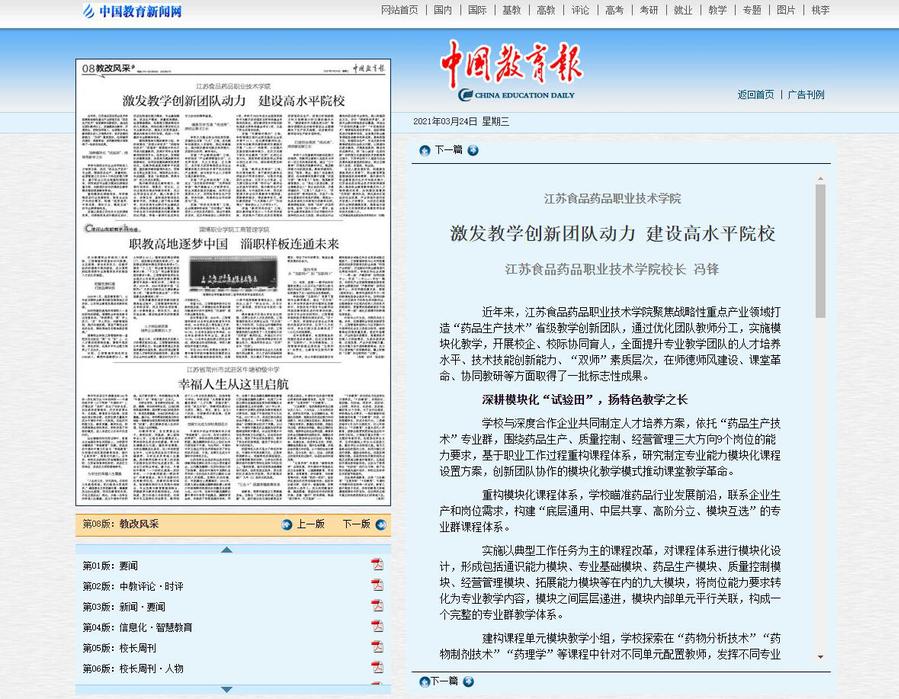Open the 广告刊例 link
This screenshot has width=899, height=699.
point(805,95)
